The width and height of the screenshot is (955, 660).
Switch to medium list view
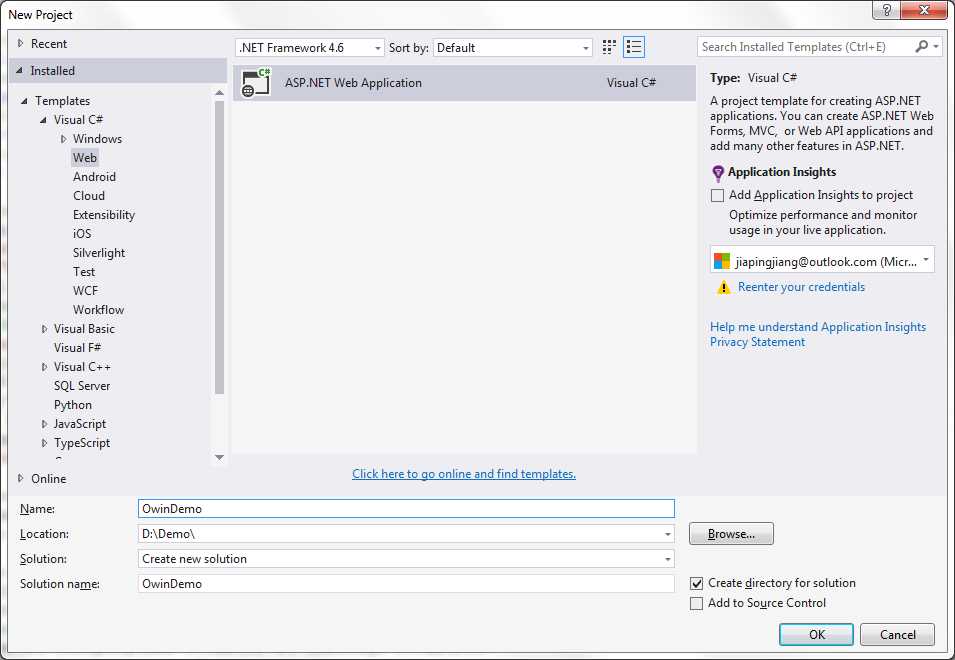(634, 47)
